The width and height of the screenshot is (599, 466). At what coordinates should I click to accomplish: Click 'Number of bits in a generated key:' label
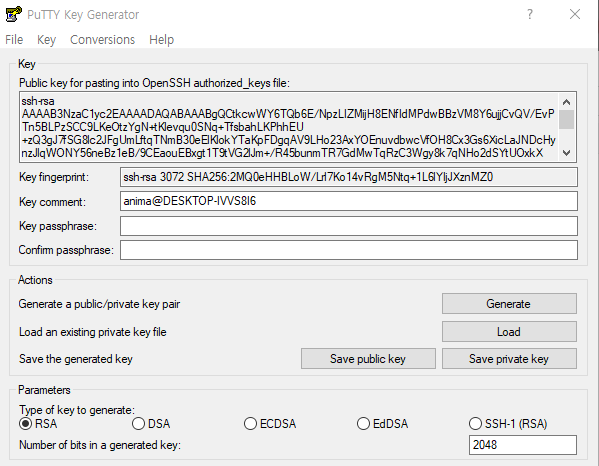click(100, 445)
